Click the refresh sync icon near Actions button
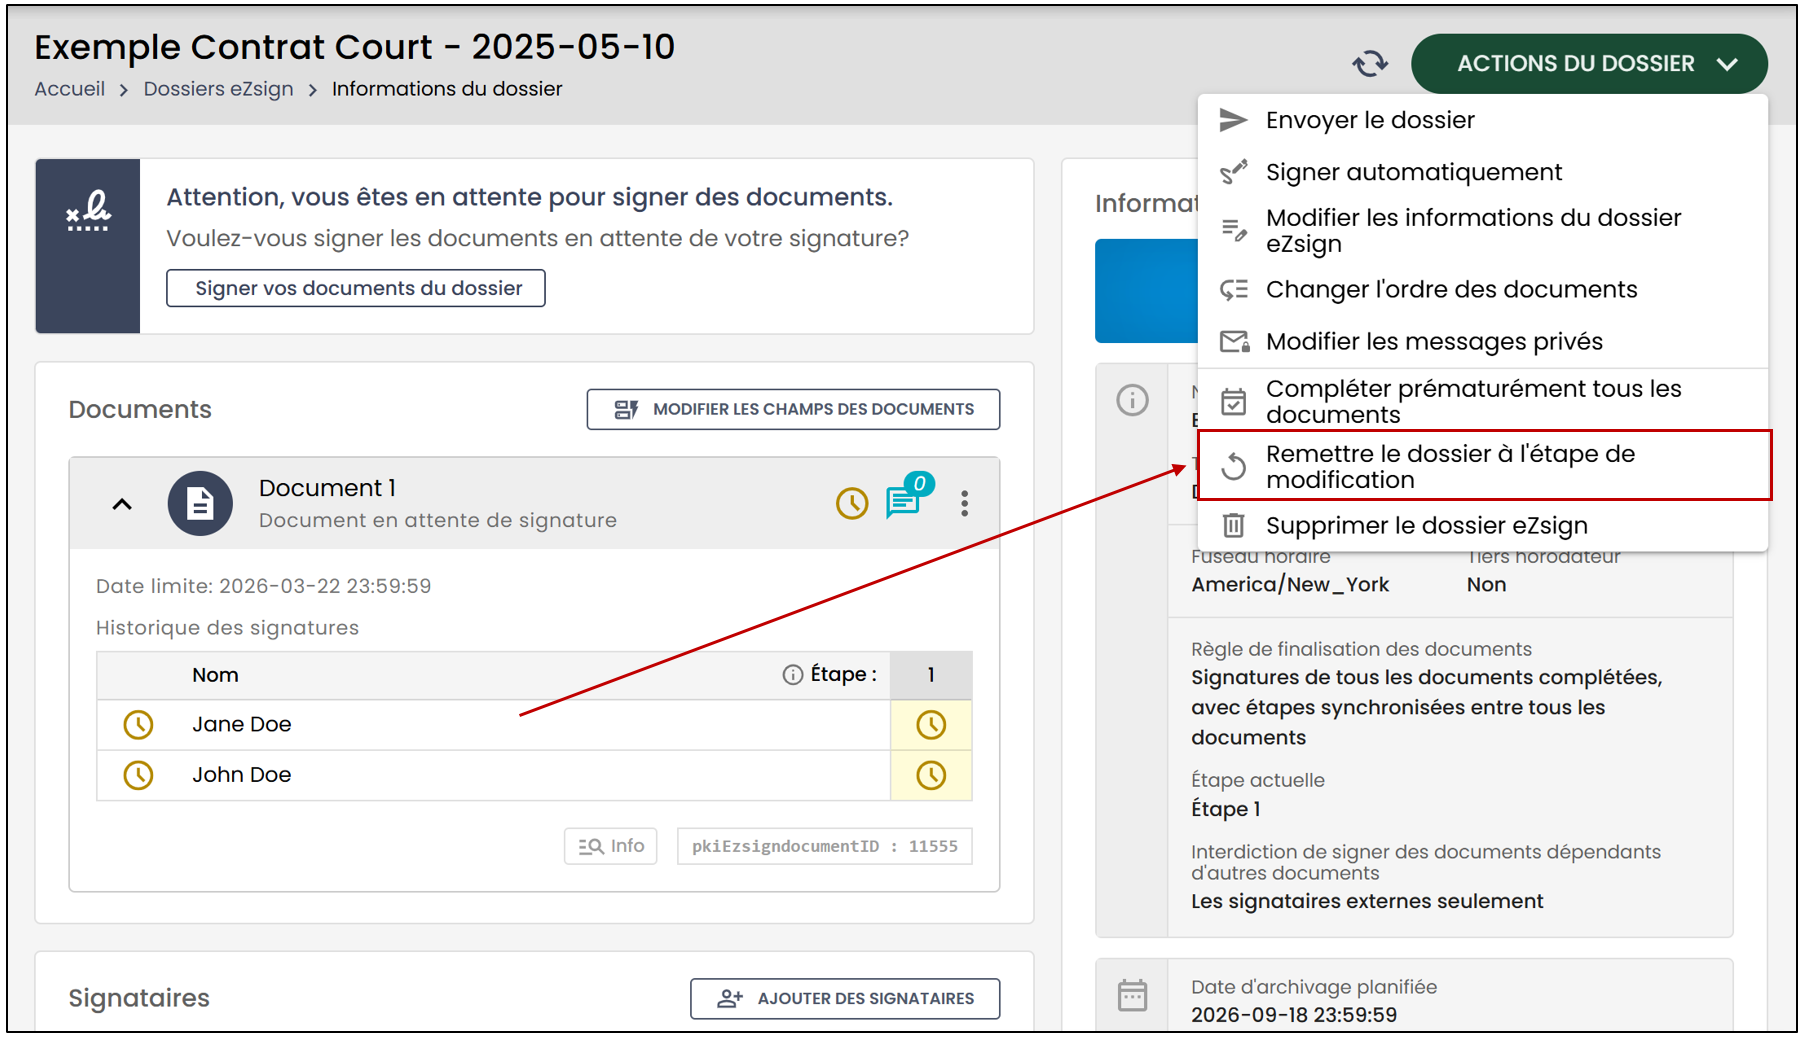The image size is (1803, 1040). pos(1370,64)
